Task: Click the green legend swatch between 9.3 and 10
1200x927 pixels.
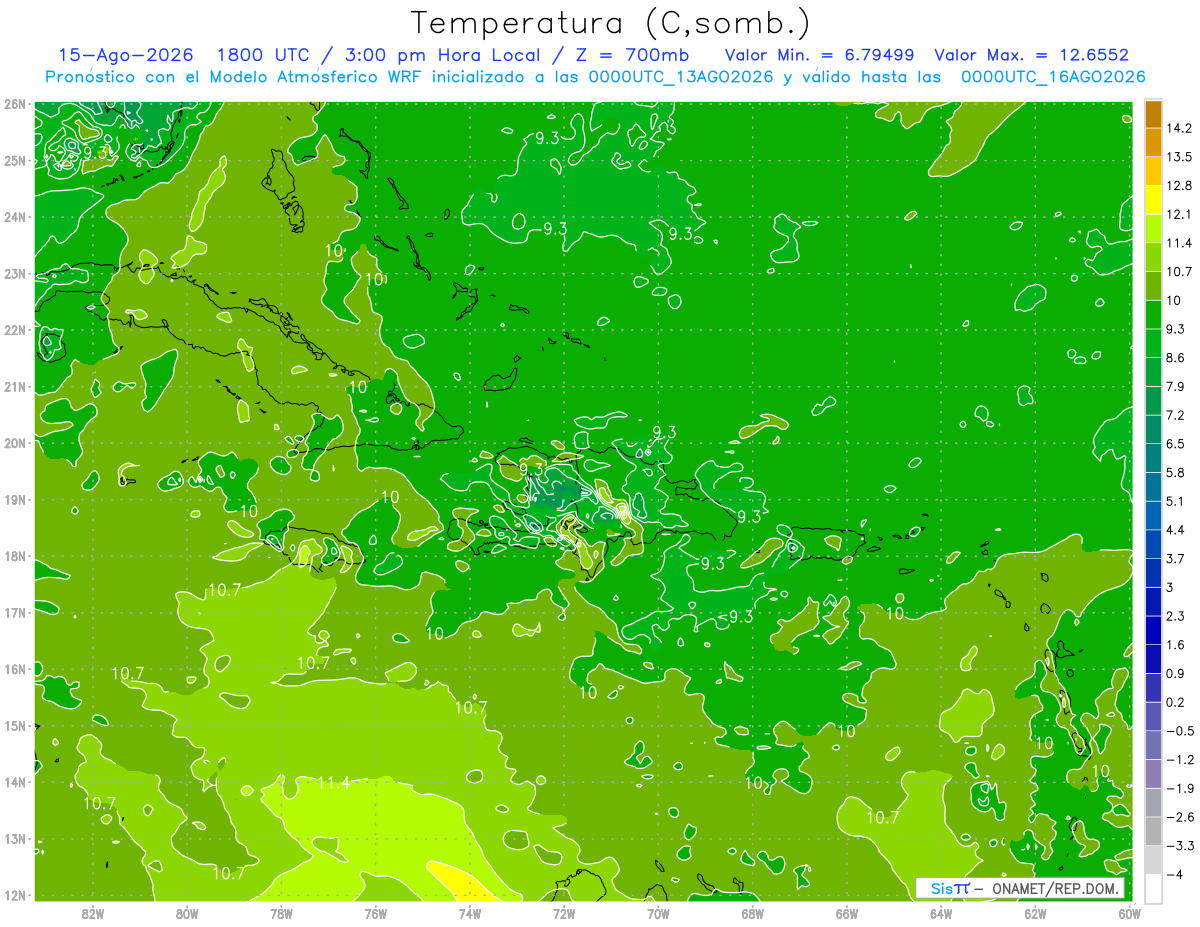Action: tap(1153, 315)
